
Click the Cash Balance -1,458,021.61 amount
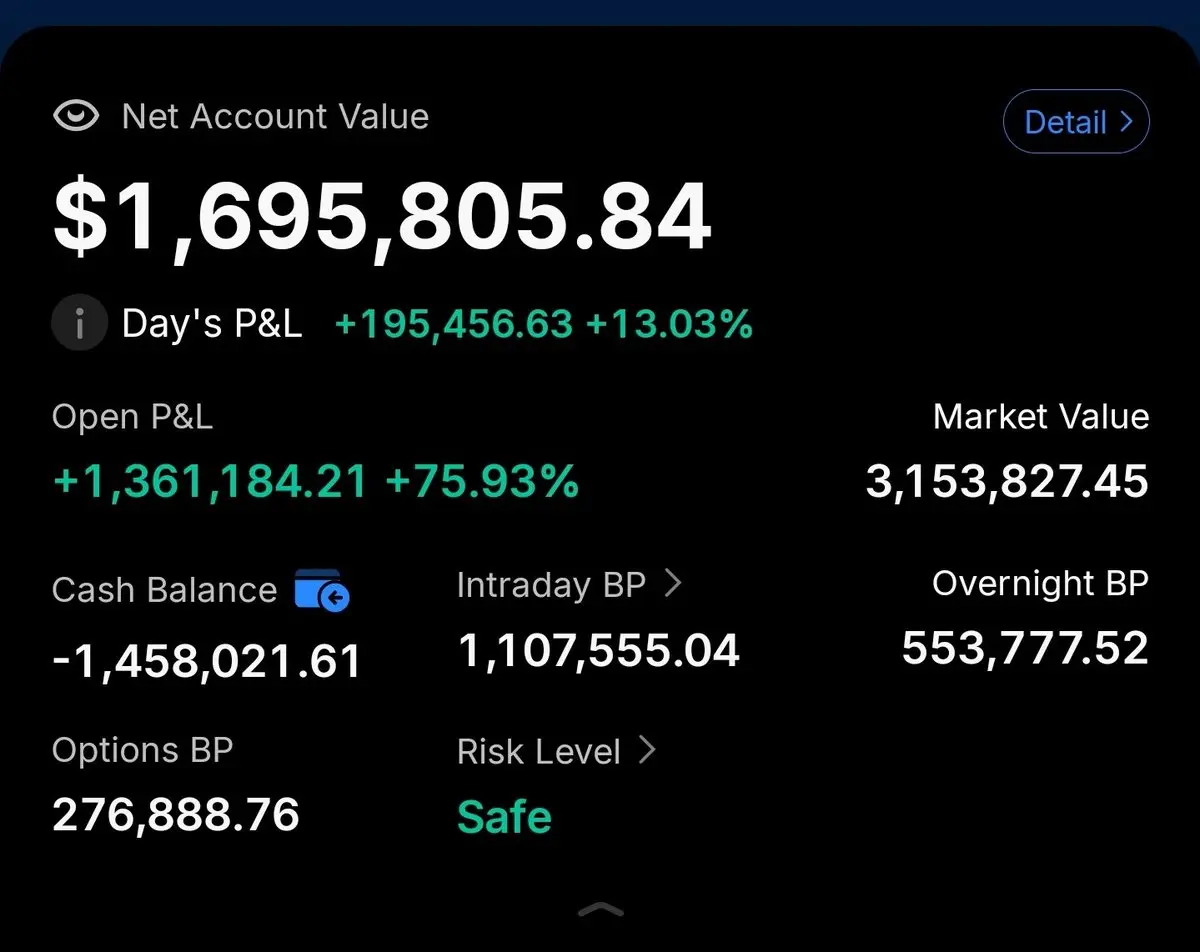pyautogui.click(x=206, y=661)
